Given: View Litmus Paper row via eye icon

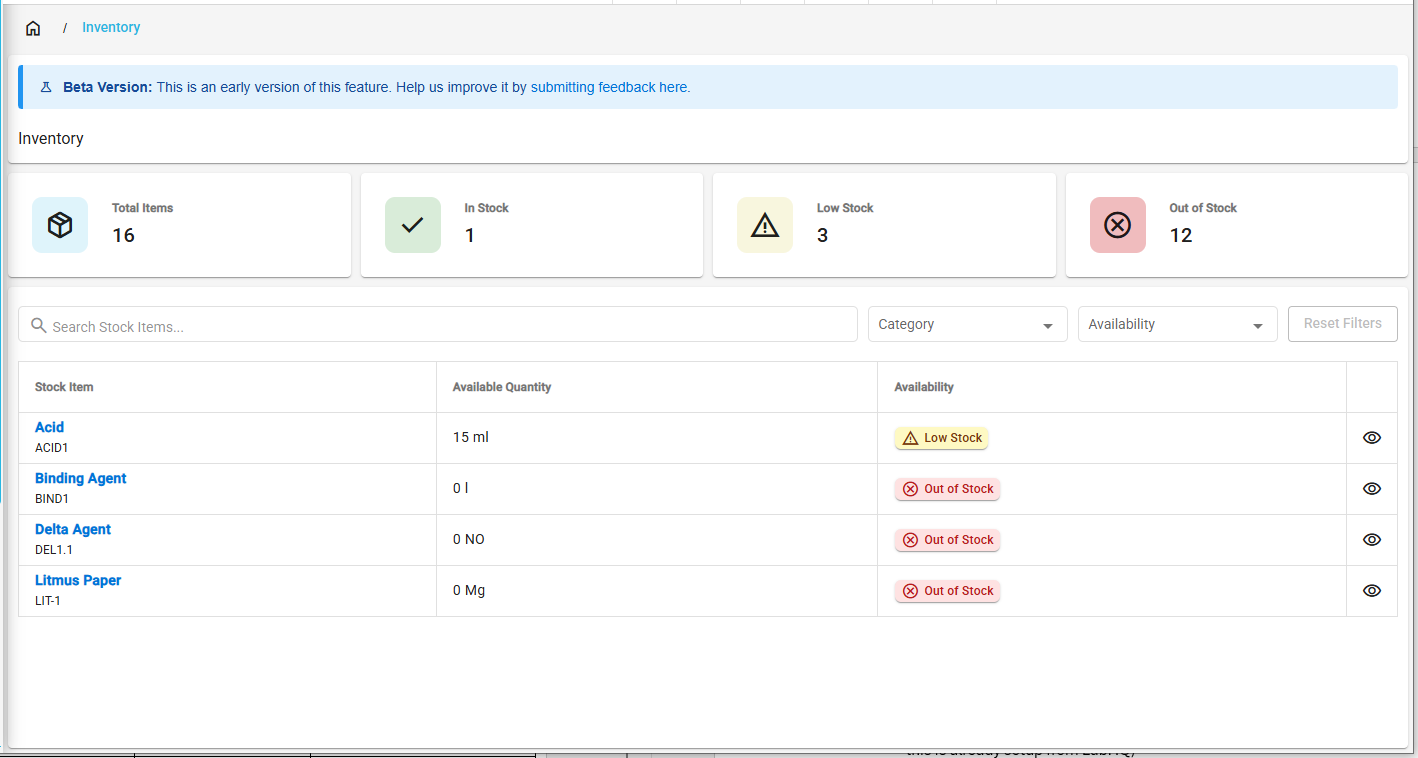Looking at the screenshot, I should pos(1372,591).
